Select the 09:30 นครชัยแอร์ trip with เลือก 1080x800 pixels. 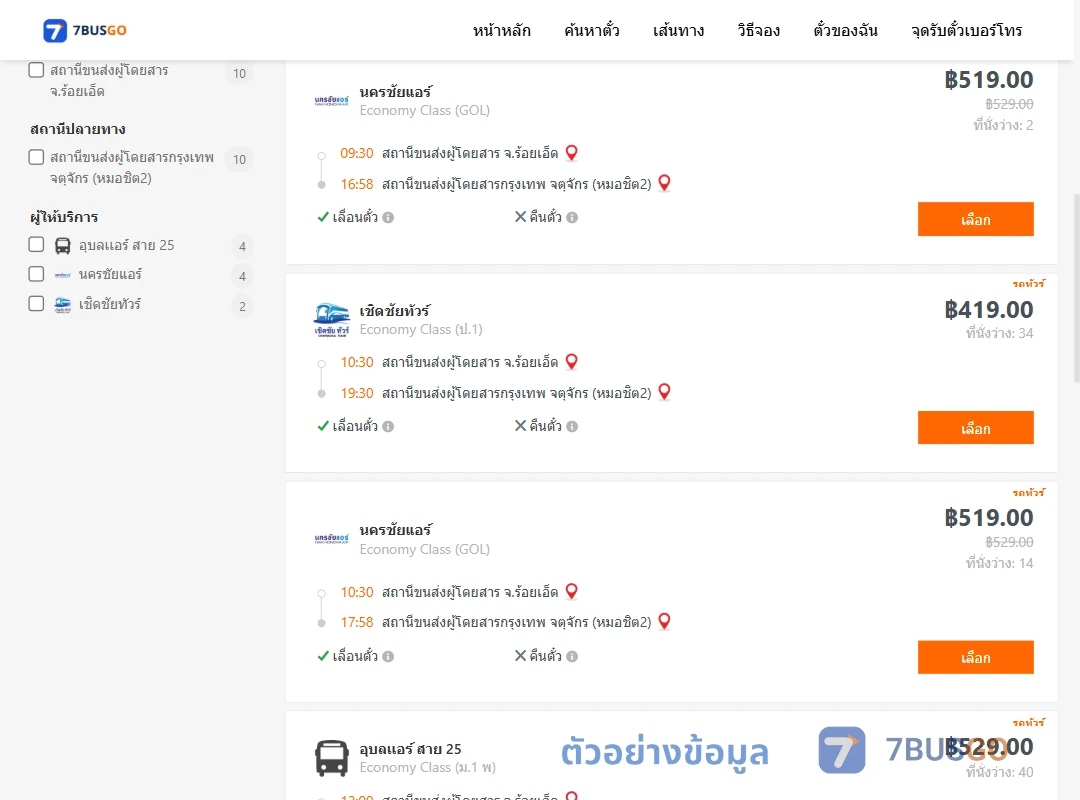tap(975, 219)
